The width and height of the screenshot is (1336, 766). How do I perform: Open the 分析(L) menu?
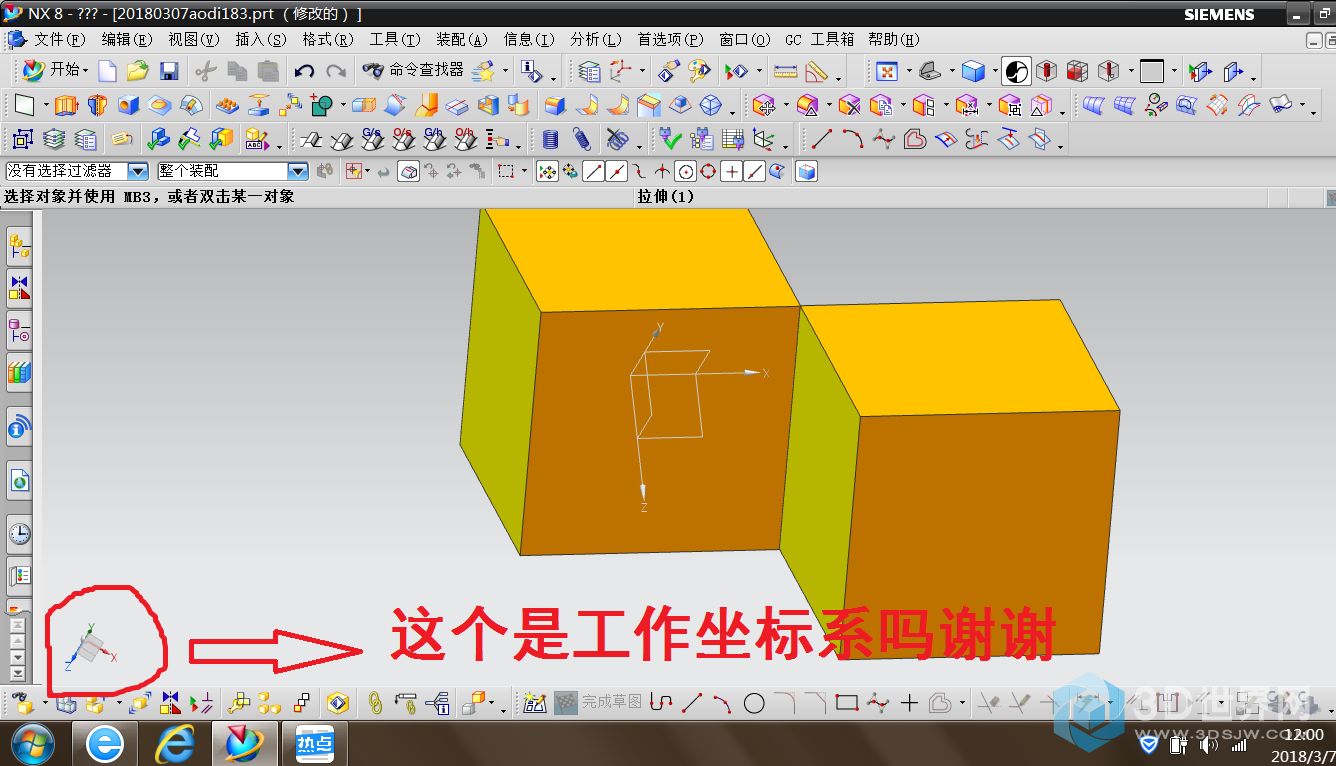pyautogui.click(x=596, y=40)
